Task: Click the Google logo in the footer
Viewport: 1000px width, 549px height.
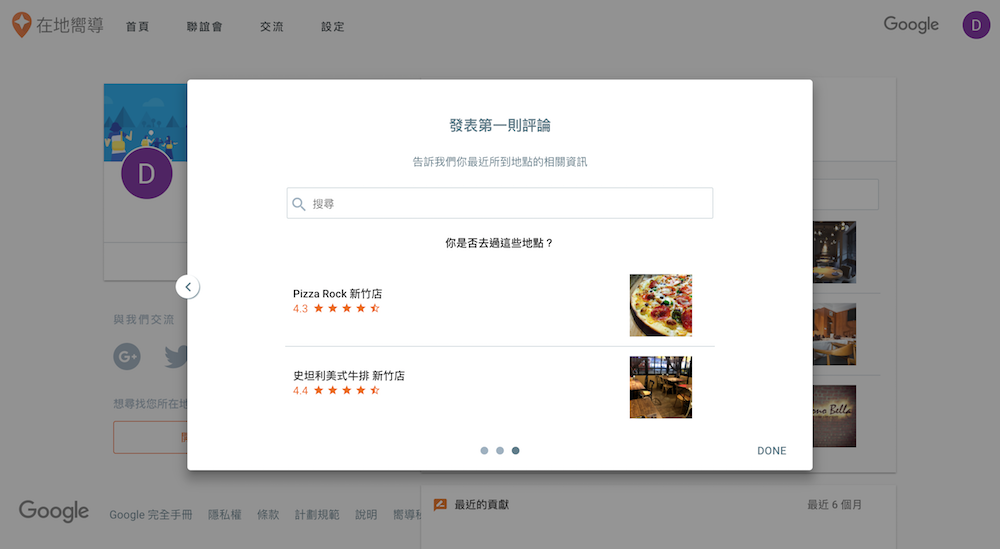Action: pyautogui.click(x=54, y=512)
